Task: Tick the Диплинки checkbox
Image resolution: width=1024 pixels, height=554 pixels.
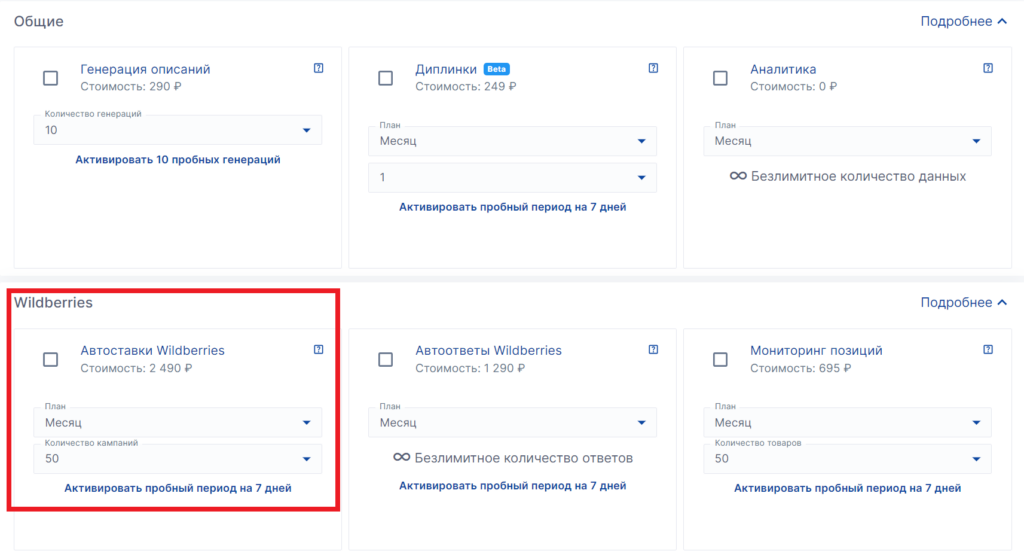Action: click(386, 78)
